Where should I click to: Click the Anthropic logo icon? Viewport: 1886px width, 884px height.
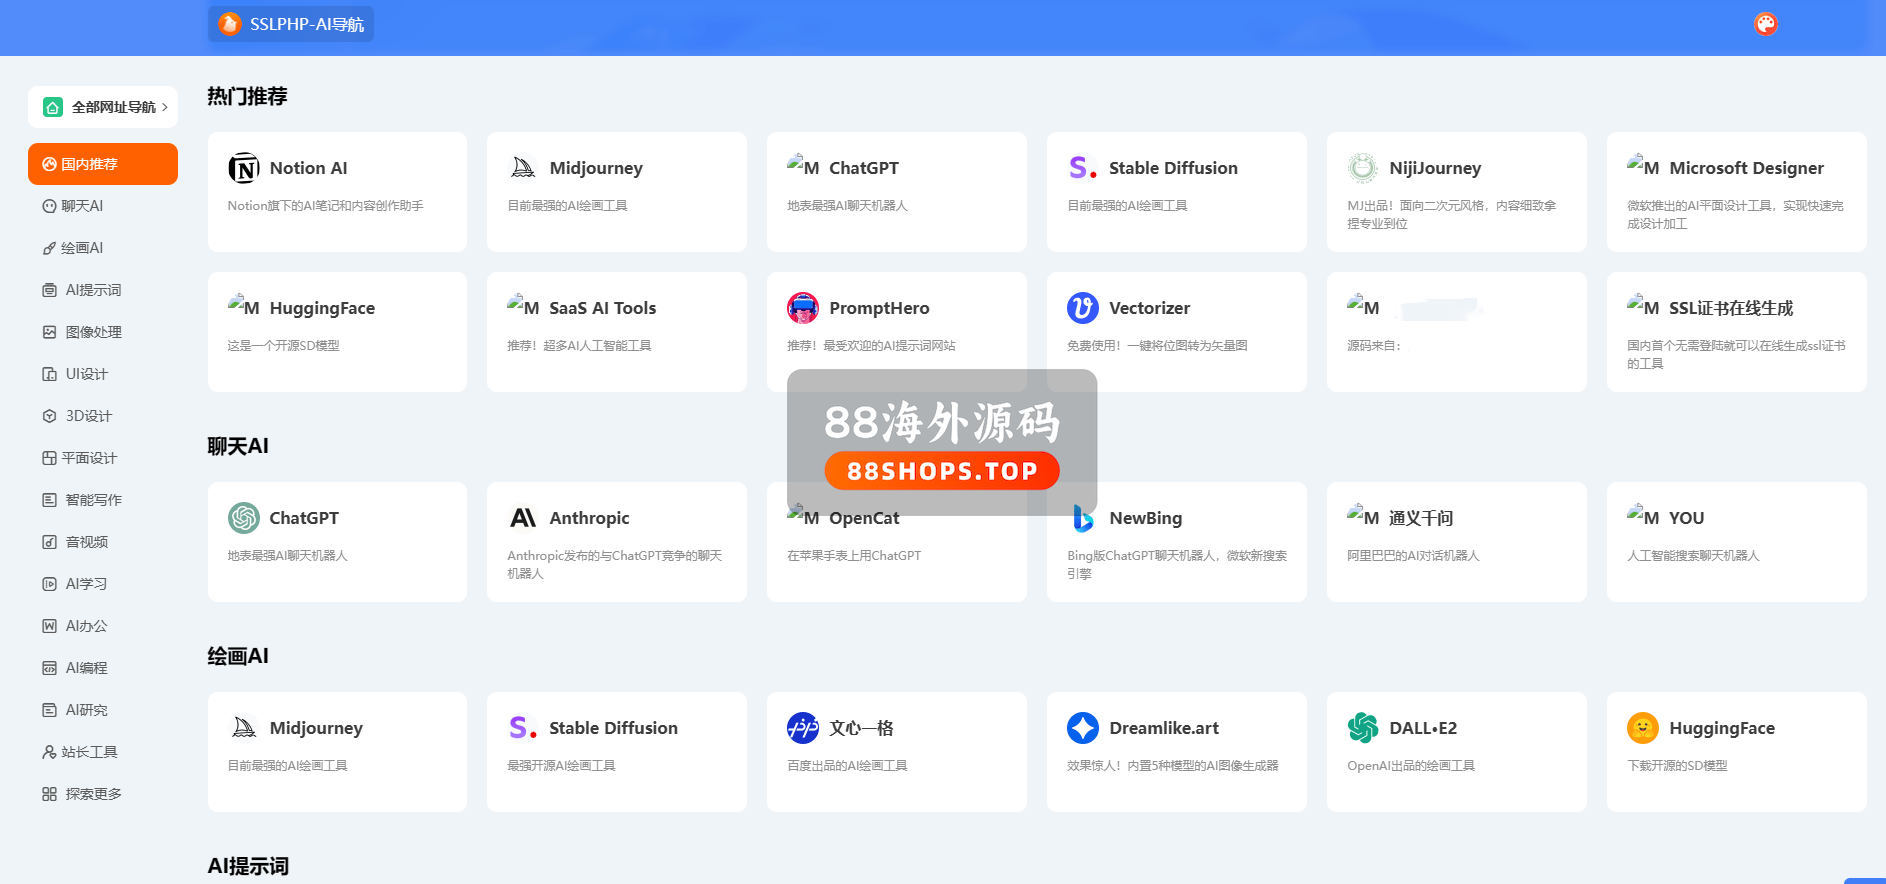point(523,518)
